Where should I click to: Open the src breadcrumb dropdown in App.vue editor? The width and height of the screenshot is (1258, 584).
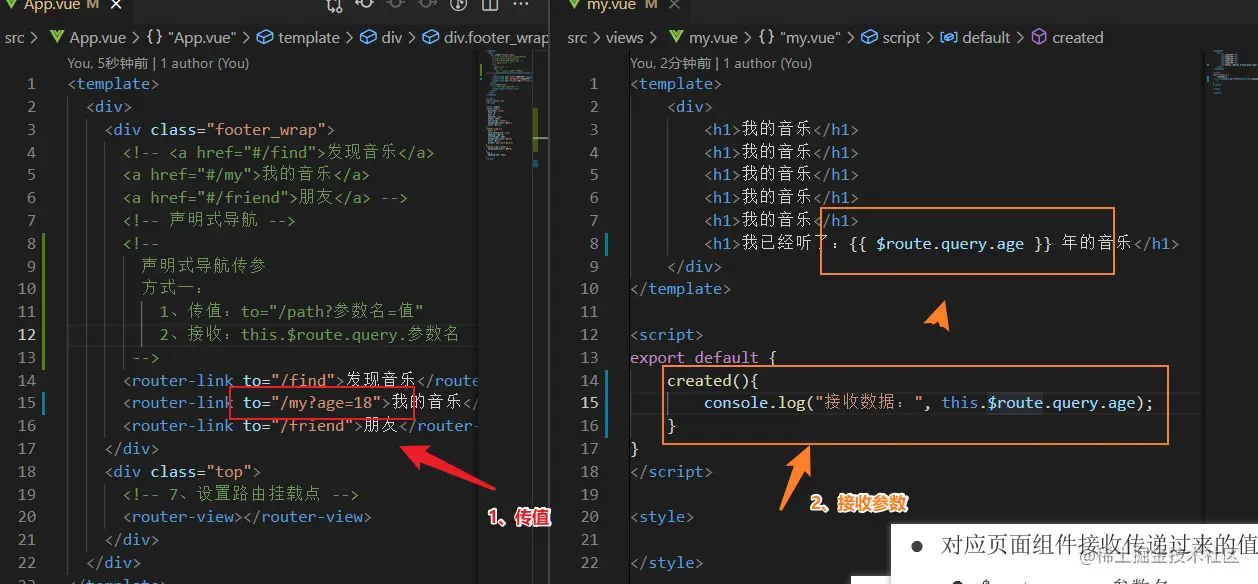(15, 37)
